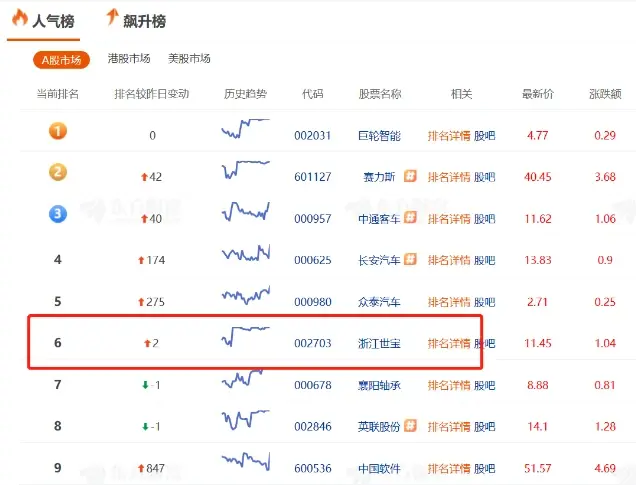
Task: Click the blue rank 3 medal icon
Action: [x=58, y=214]
